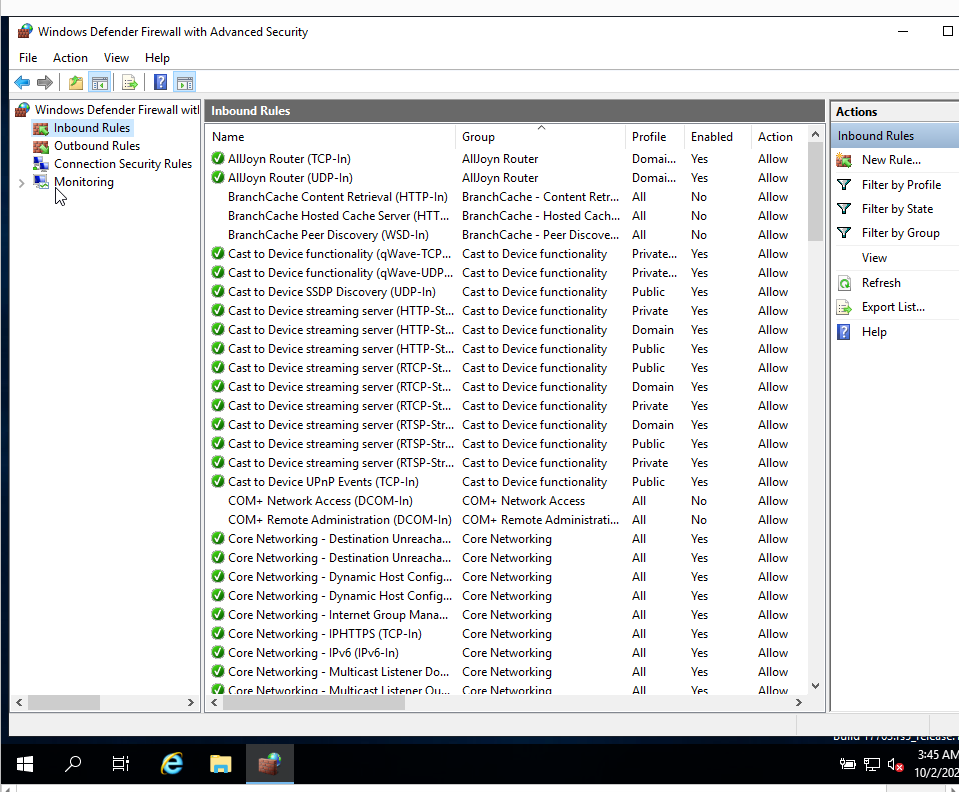959x792 pixels.
Task: Click the rules list vertical scrollbar thumb
Action: click(x=815, y=191)
